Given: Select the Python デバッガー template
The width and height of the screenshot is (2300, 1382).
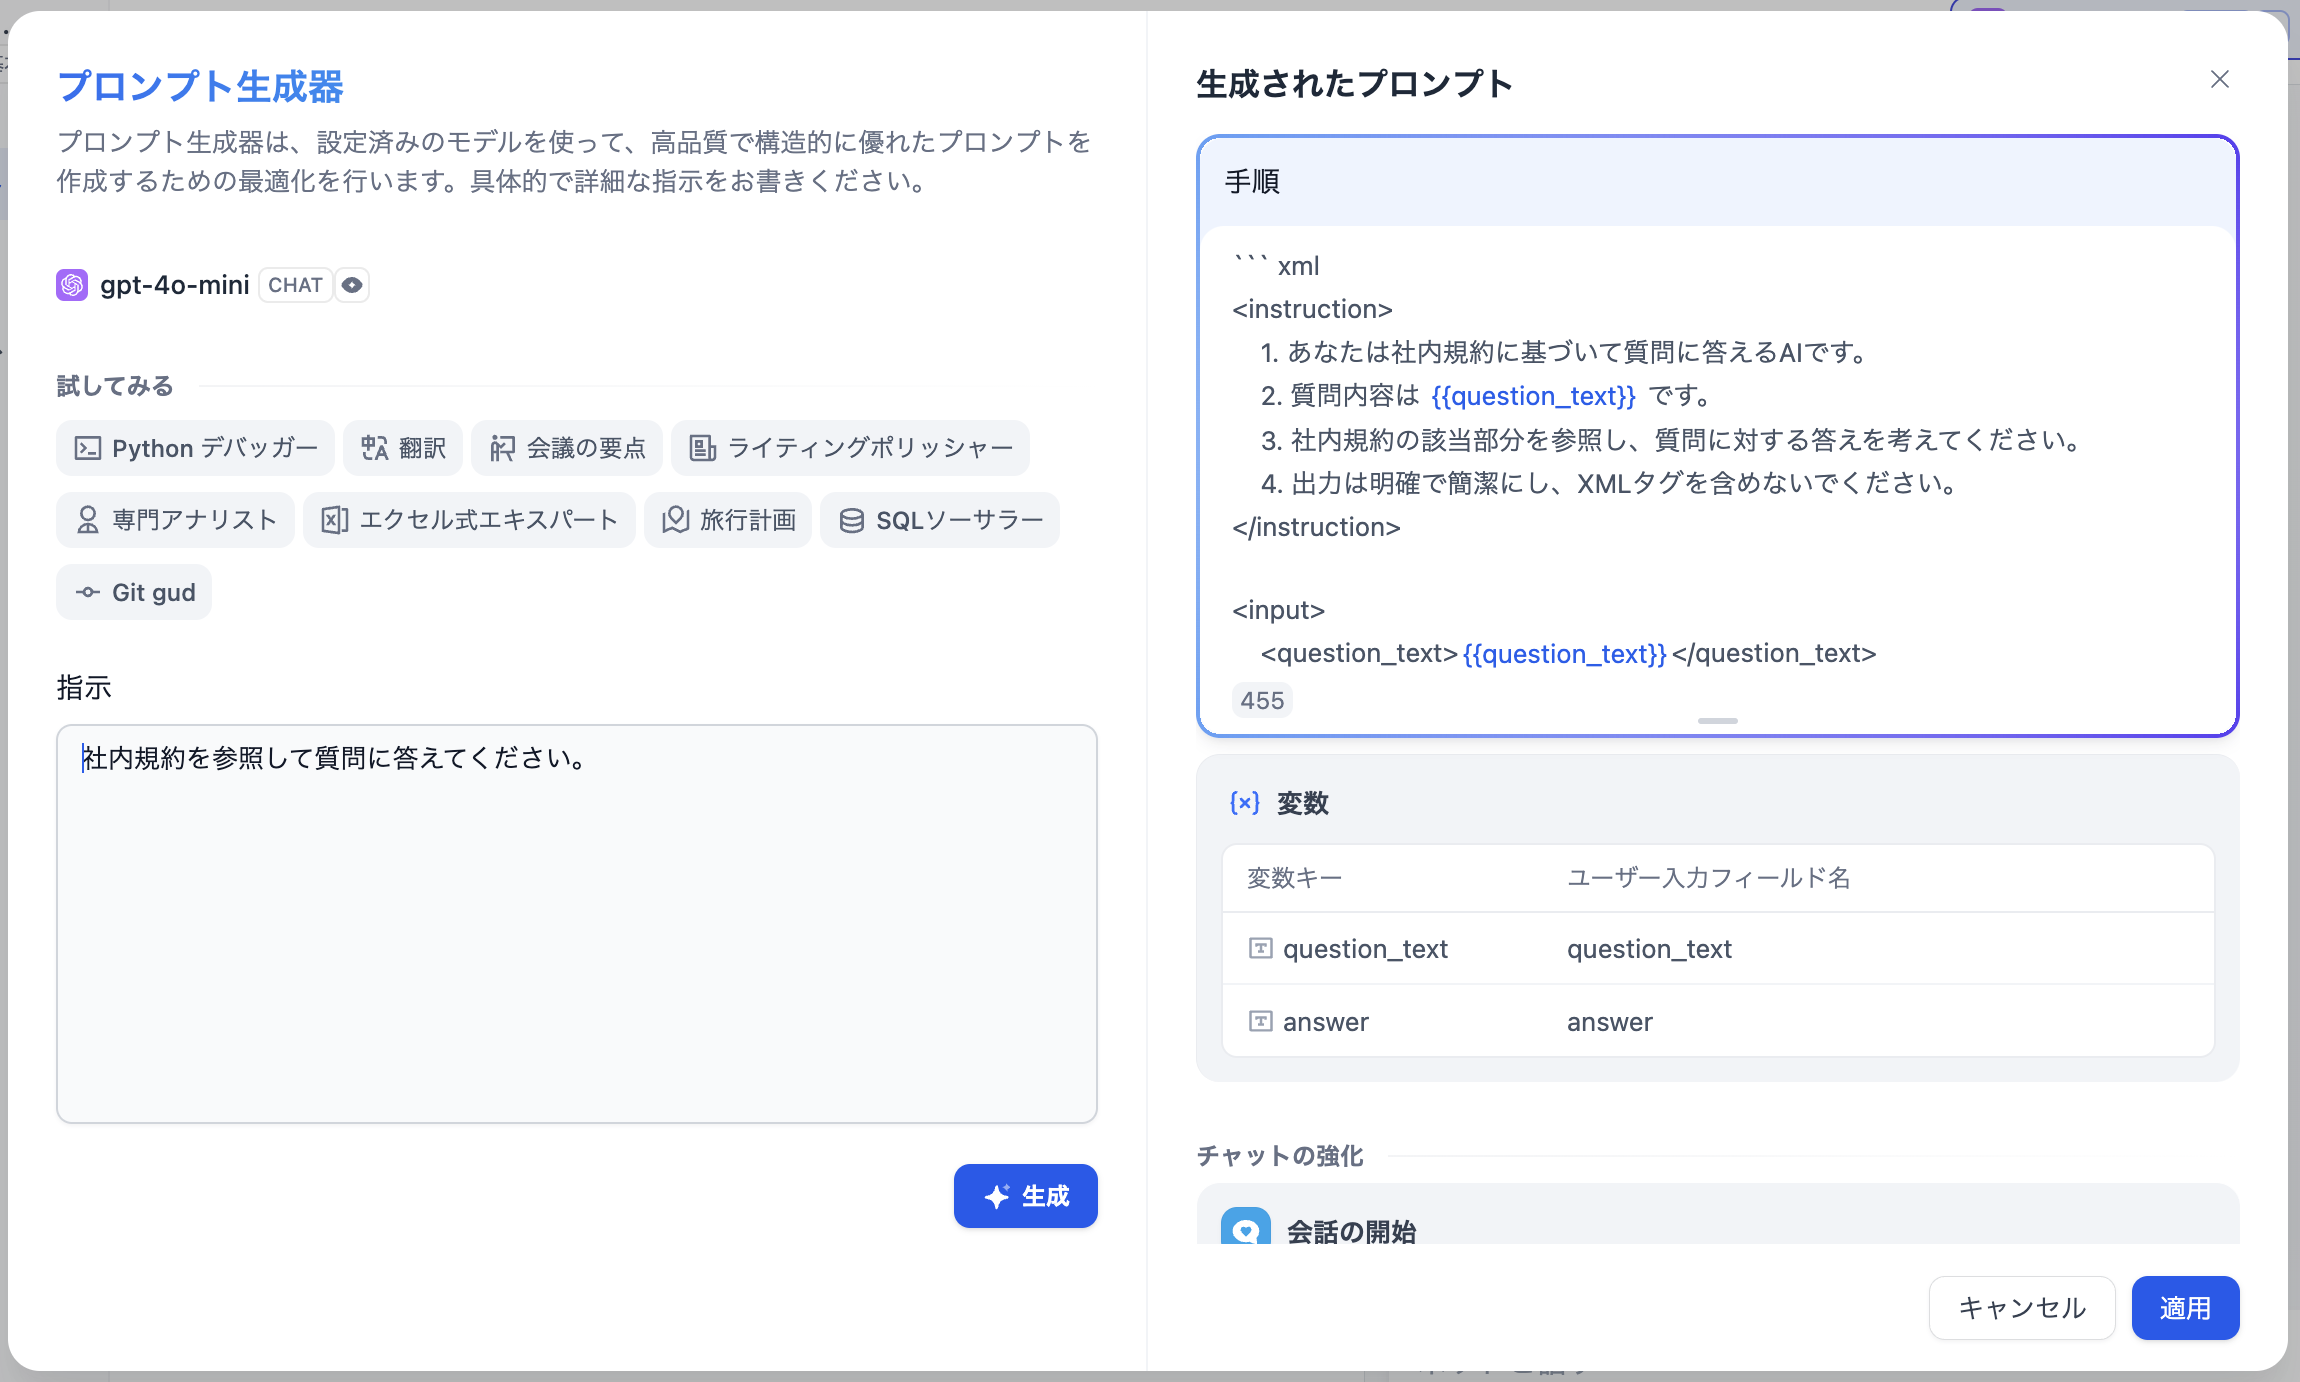Looking at the screenshot, I should coord(196,448).
